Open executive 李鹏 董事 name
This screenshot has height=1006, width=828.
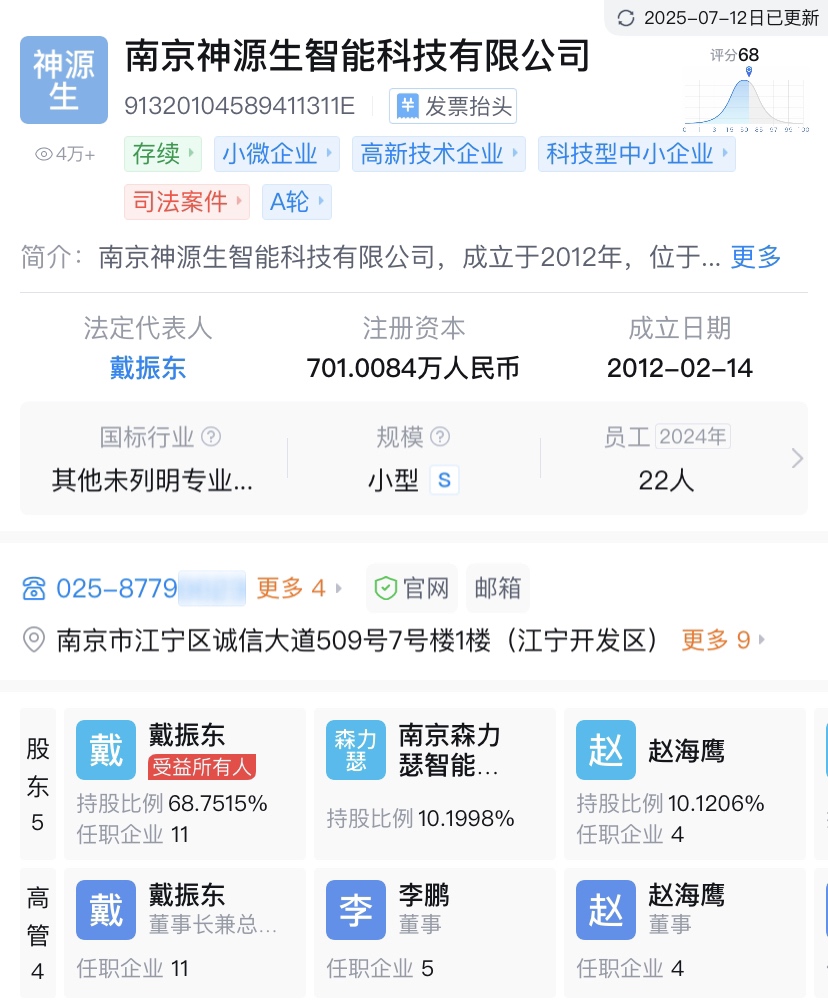(x=424, y=895)
